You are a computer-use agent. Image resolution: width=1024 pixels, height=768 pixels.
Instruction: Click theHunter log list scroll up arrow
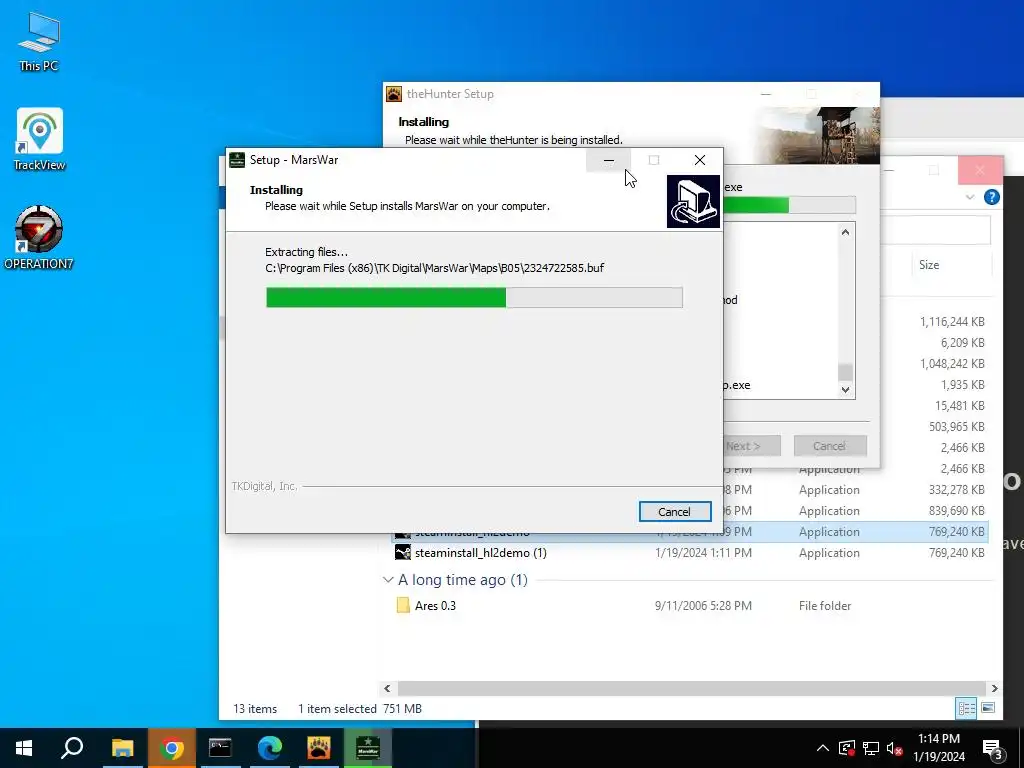845,232
